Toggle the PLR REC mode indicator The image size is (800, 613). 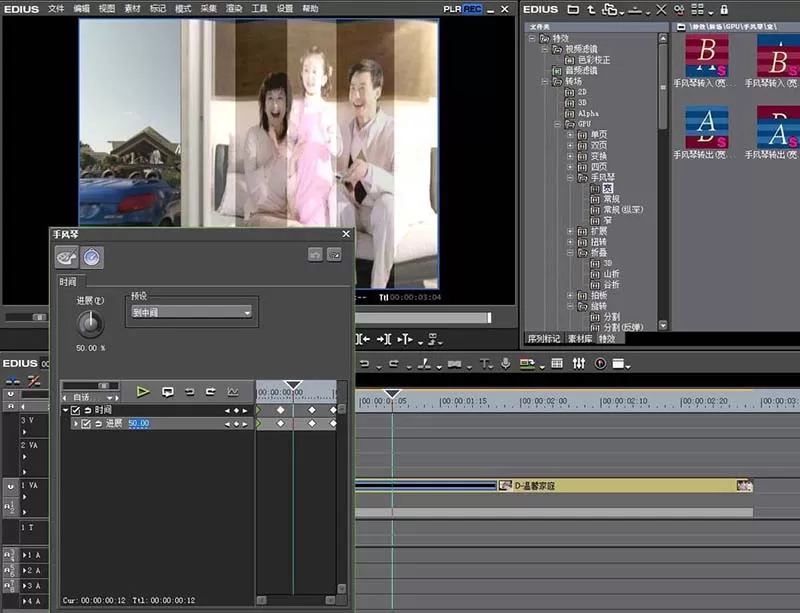click(462, 9)
